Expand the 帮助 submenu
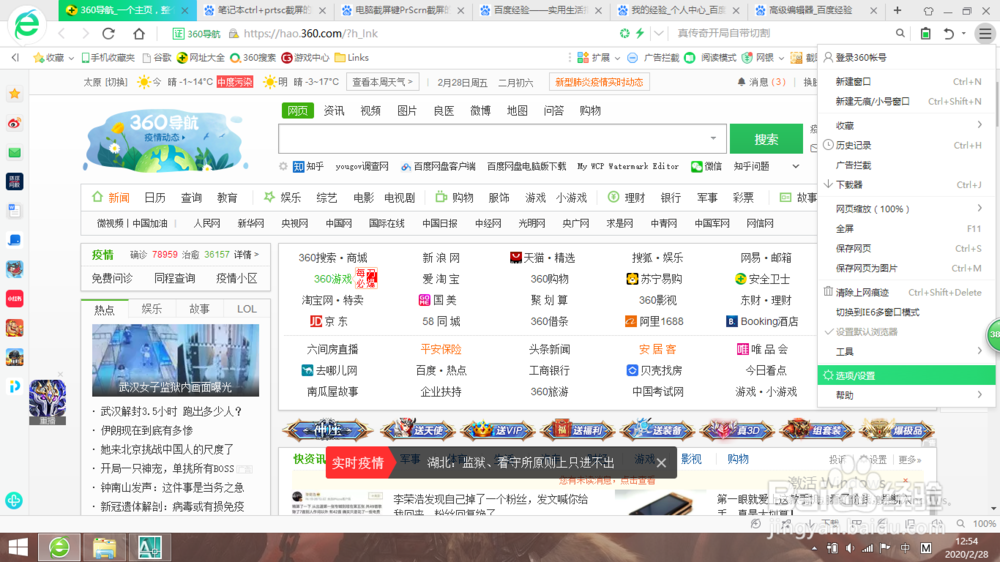This screenshot has height=562, width=1000. pyautogui.click(x=906, y=395)
